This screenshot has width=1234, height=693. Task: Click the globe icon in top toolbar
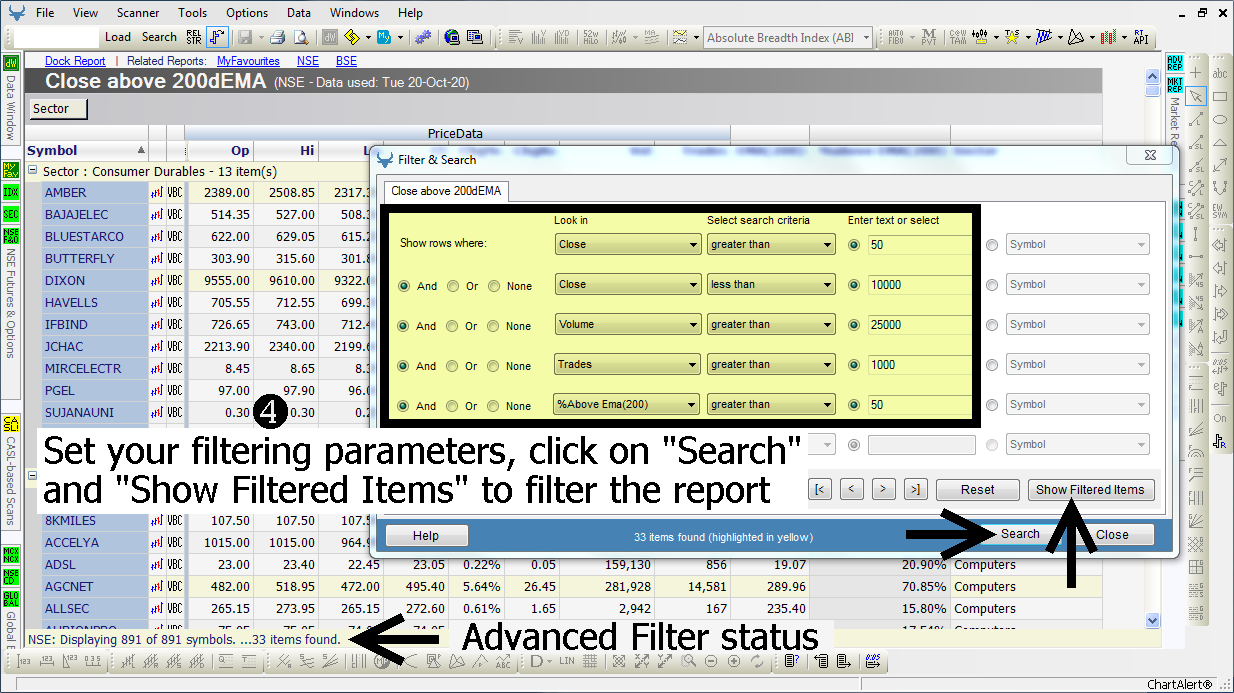452,37
